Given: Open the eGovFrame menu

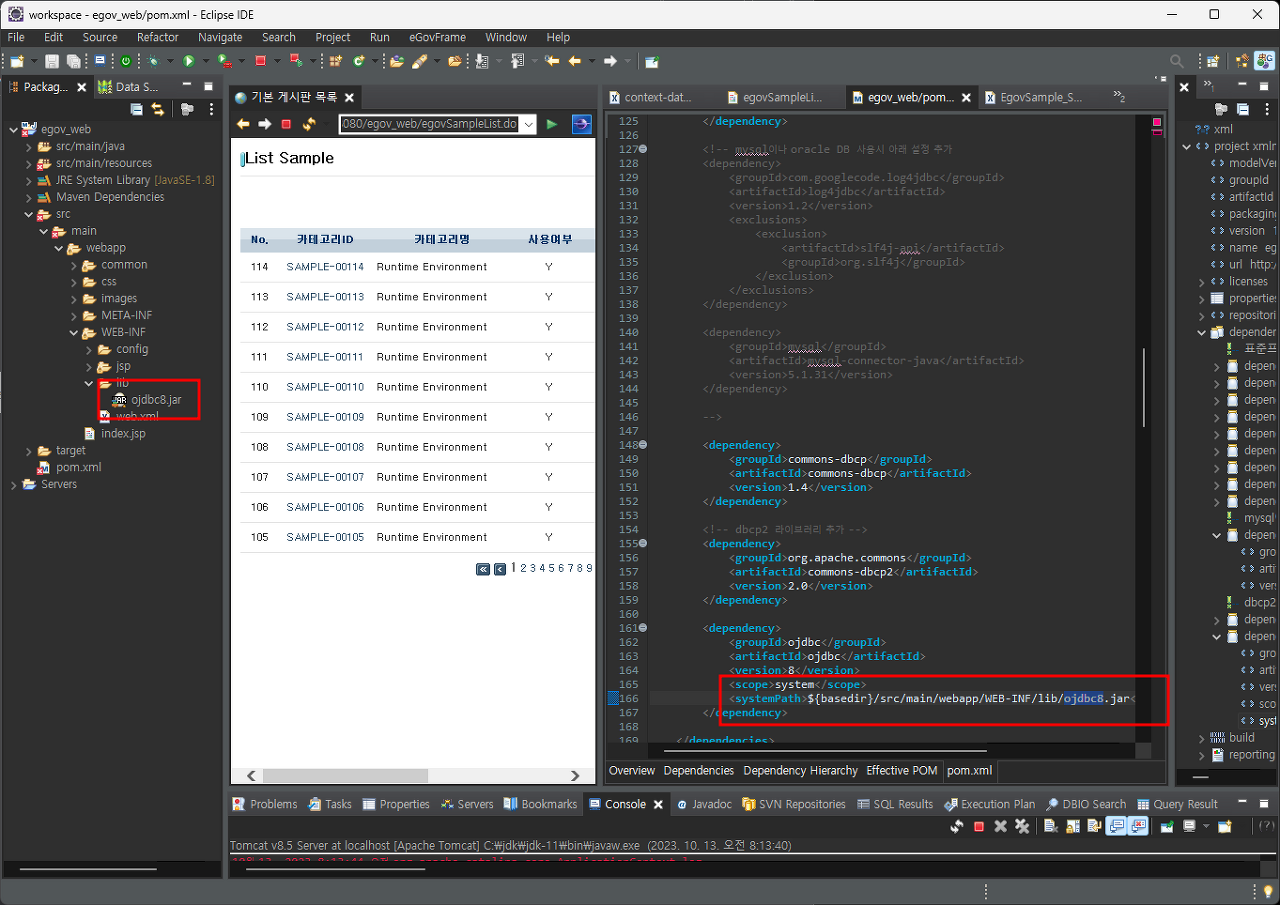Looking at the screenshot, I should (437, 37).
